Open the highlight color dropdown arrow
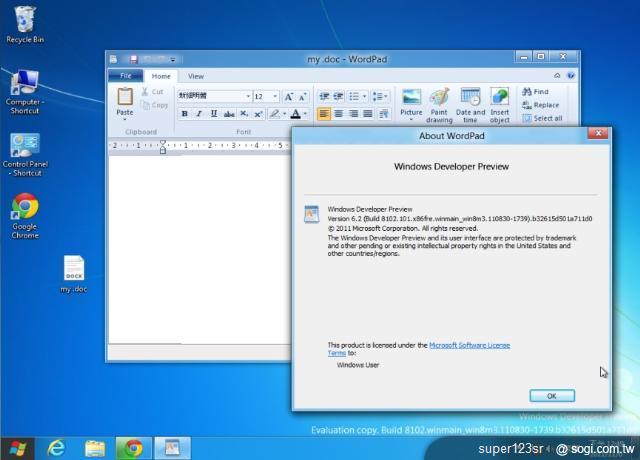This screenshot has width=640, height=460. coord(284,114)
